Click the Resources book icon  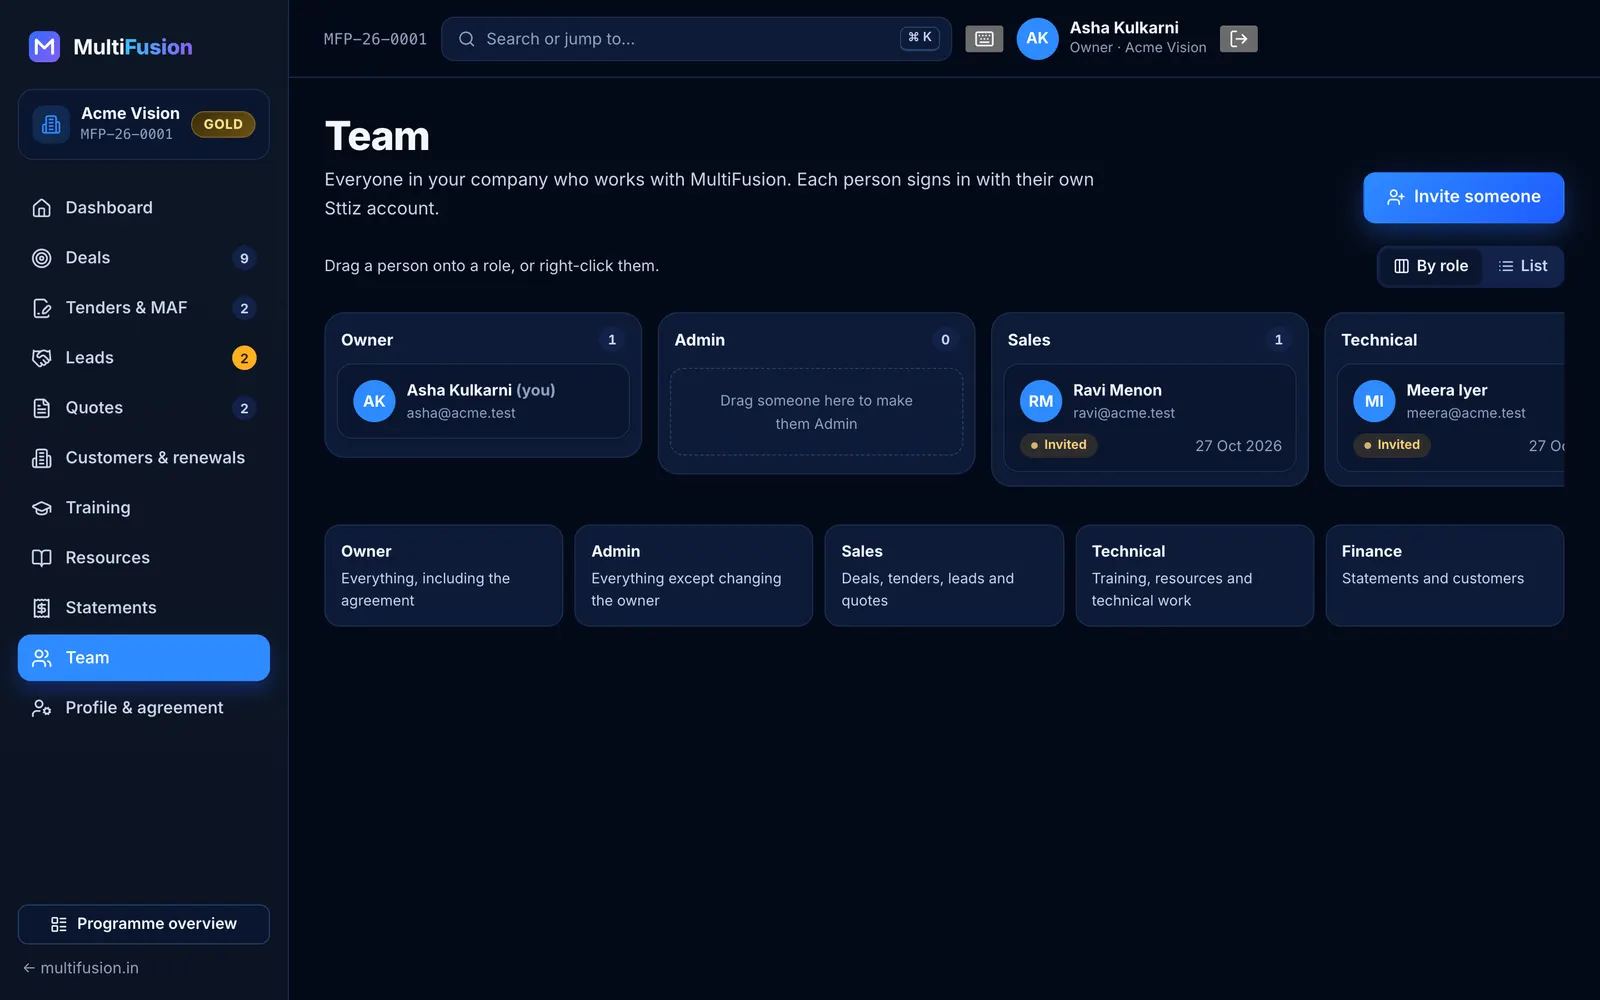pyautogui.click(x=42, y=558)
